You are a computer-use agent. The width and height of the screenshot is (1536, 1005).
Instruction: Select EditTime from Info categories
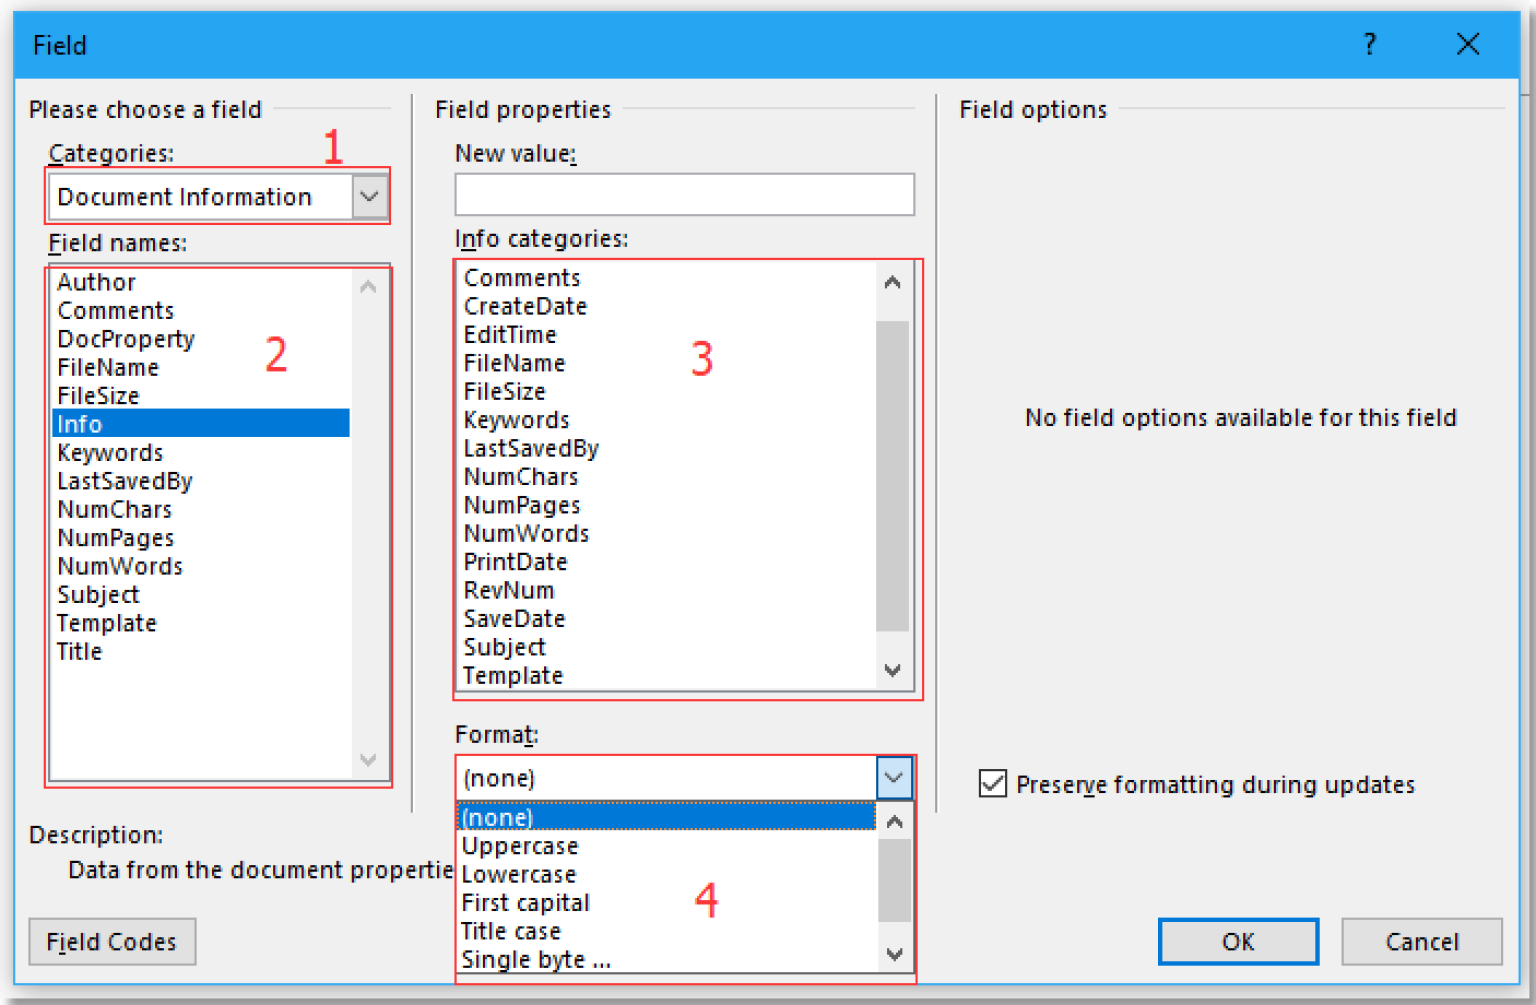[x=510, y=334]
